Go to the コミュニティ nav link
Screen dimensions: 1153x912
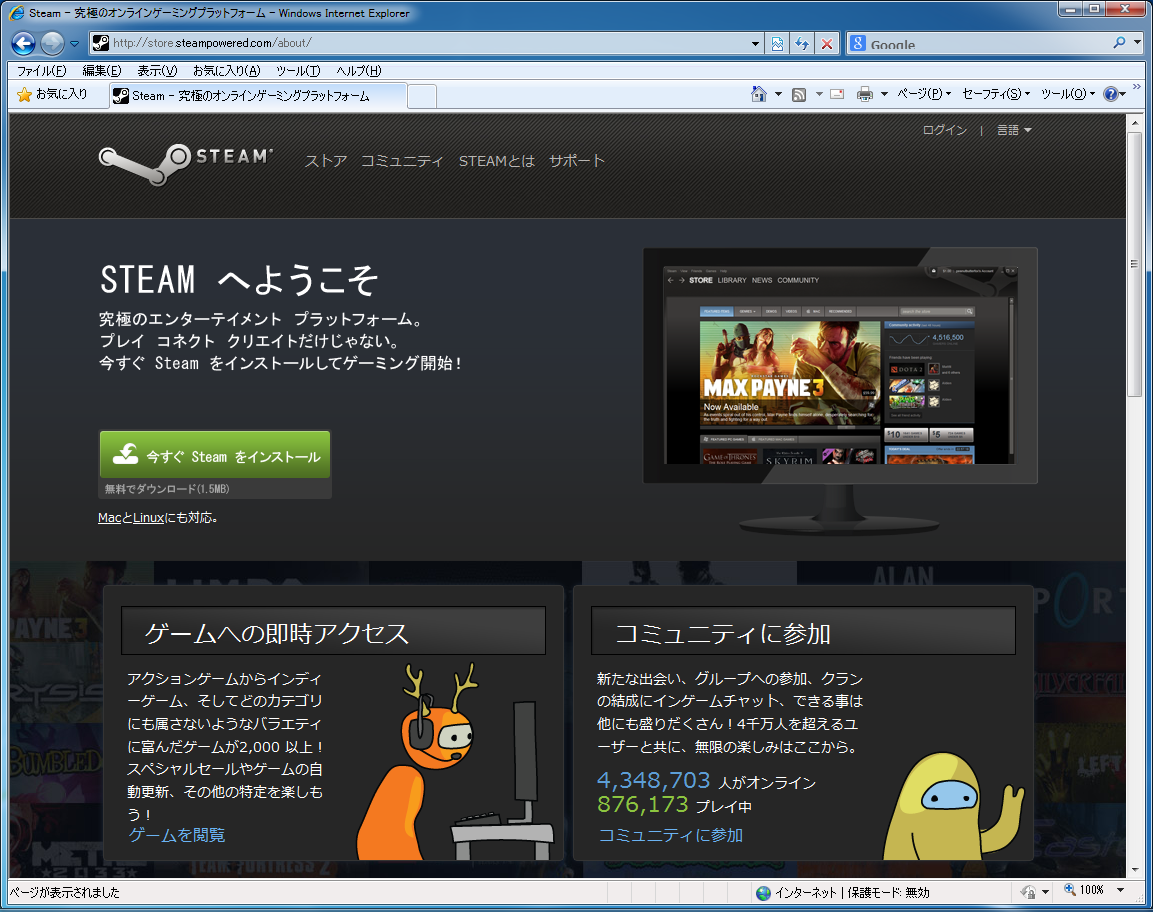click(x=402, y=160)
